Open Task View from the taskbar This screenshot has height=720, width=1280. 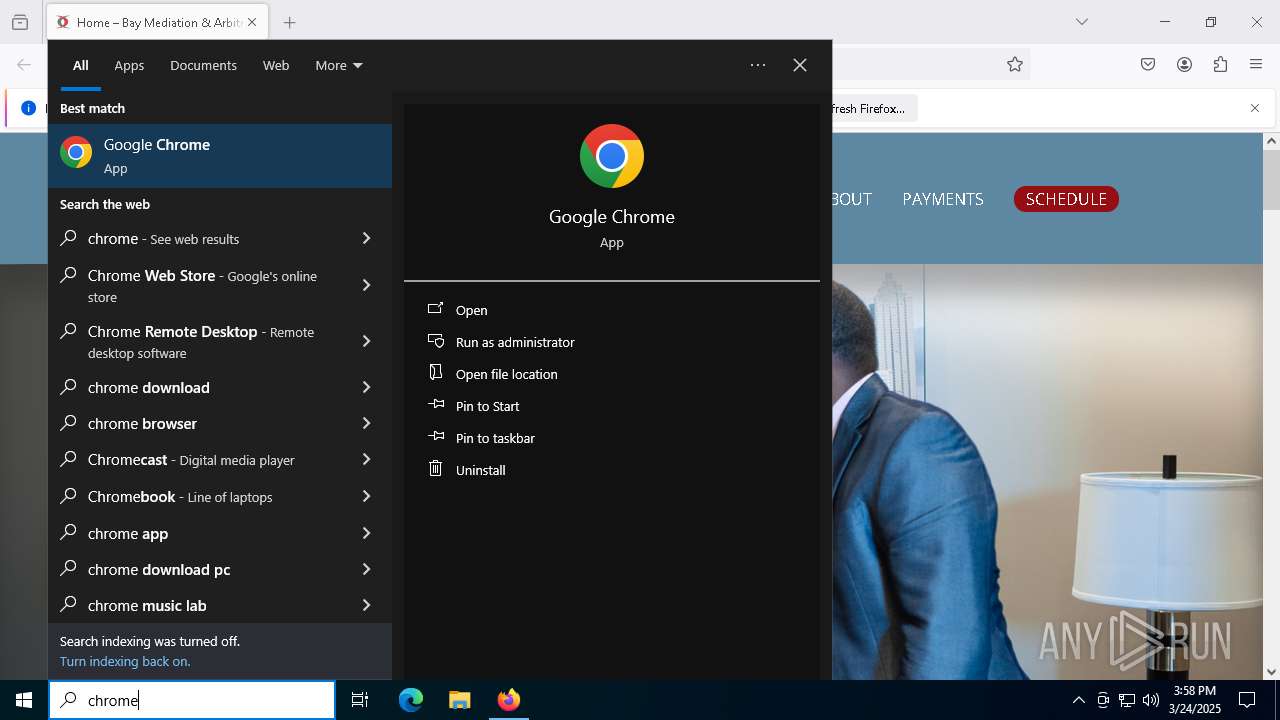[x=360, y=700]
